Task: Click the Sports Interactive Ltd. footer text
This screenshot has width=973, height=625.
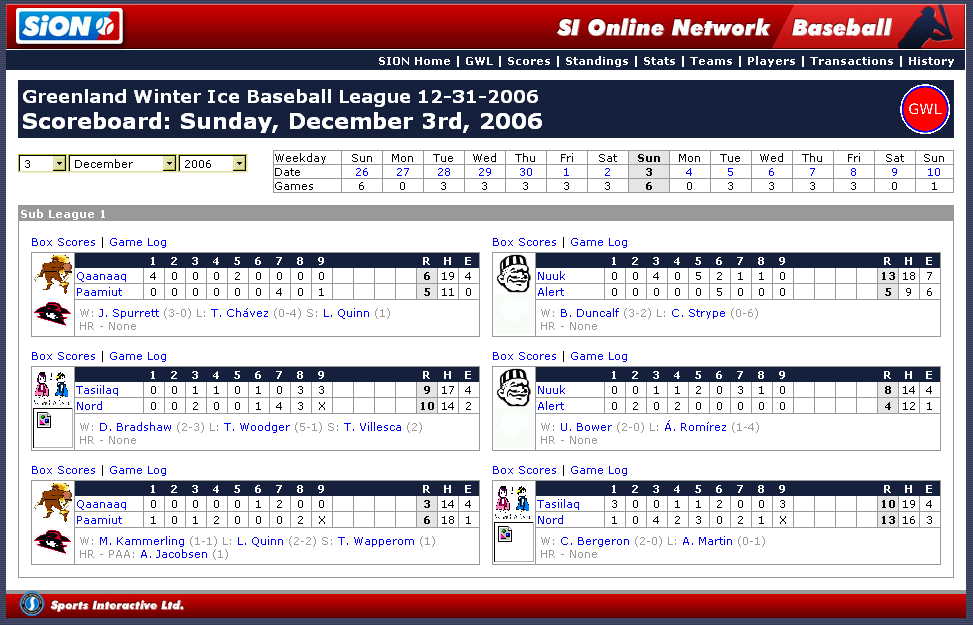Action: [117, 605]
